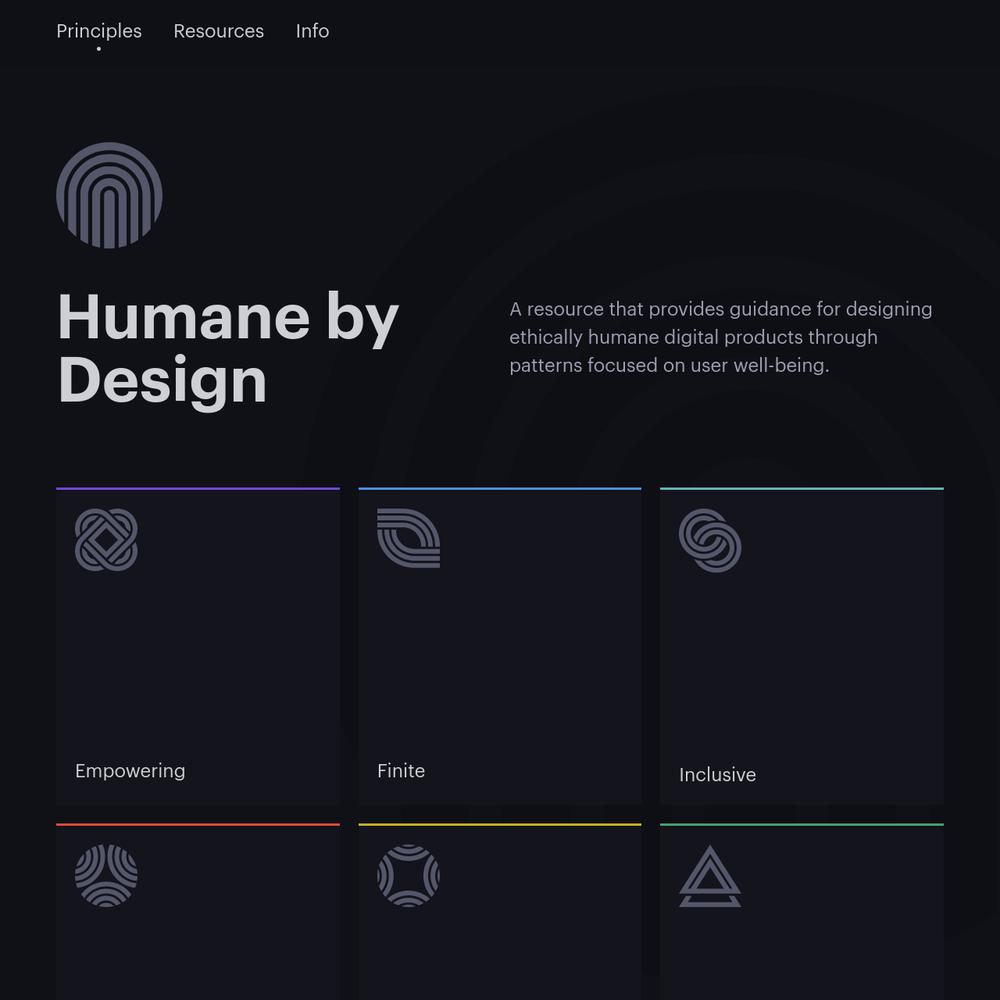Open the Resources nav item
Image resolution: width=1000 pixels, height=1000 pixels.
(219, 31)
